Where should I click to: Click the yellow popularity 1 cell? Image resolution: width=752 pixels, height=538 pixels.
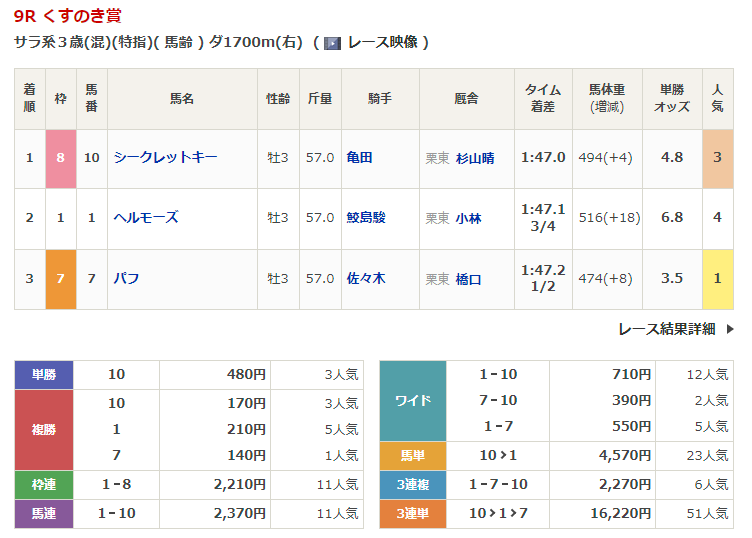coord(717,278)
